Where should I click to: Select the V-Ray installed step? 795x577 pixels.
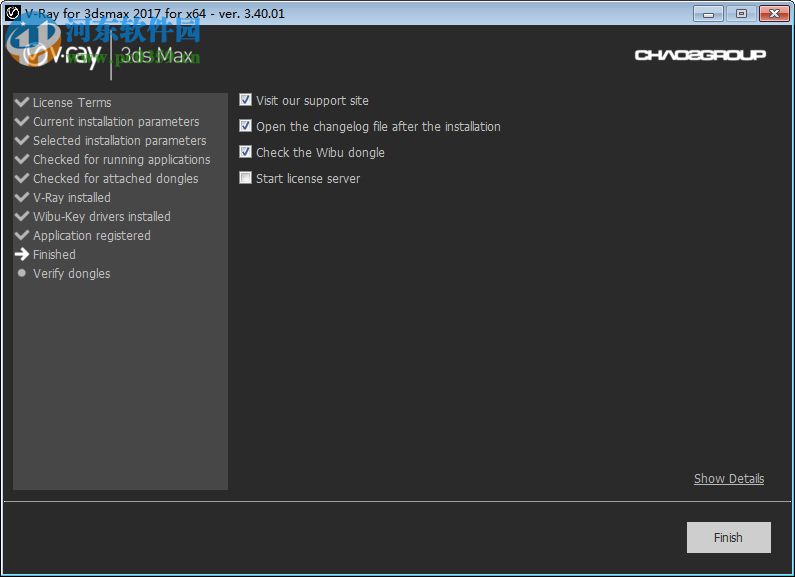pyautogui.click(x=71, y=198)
